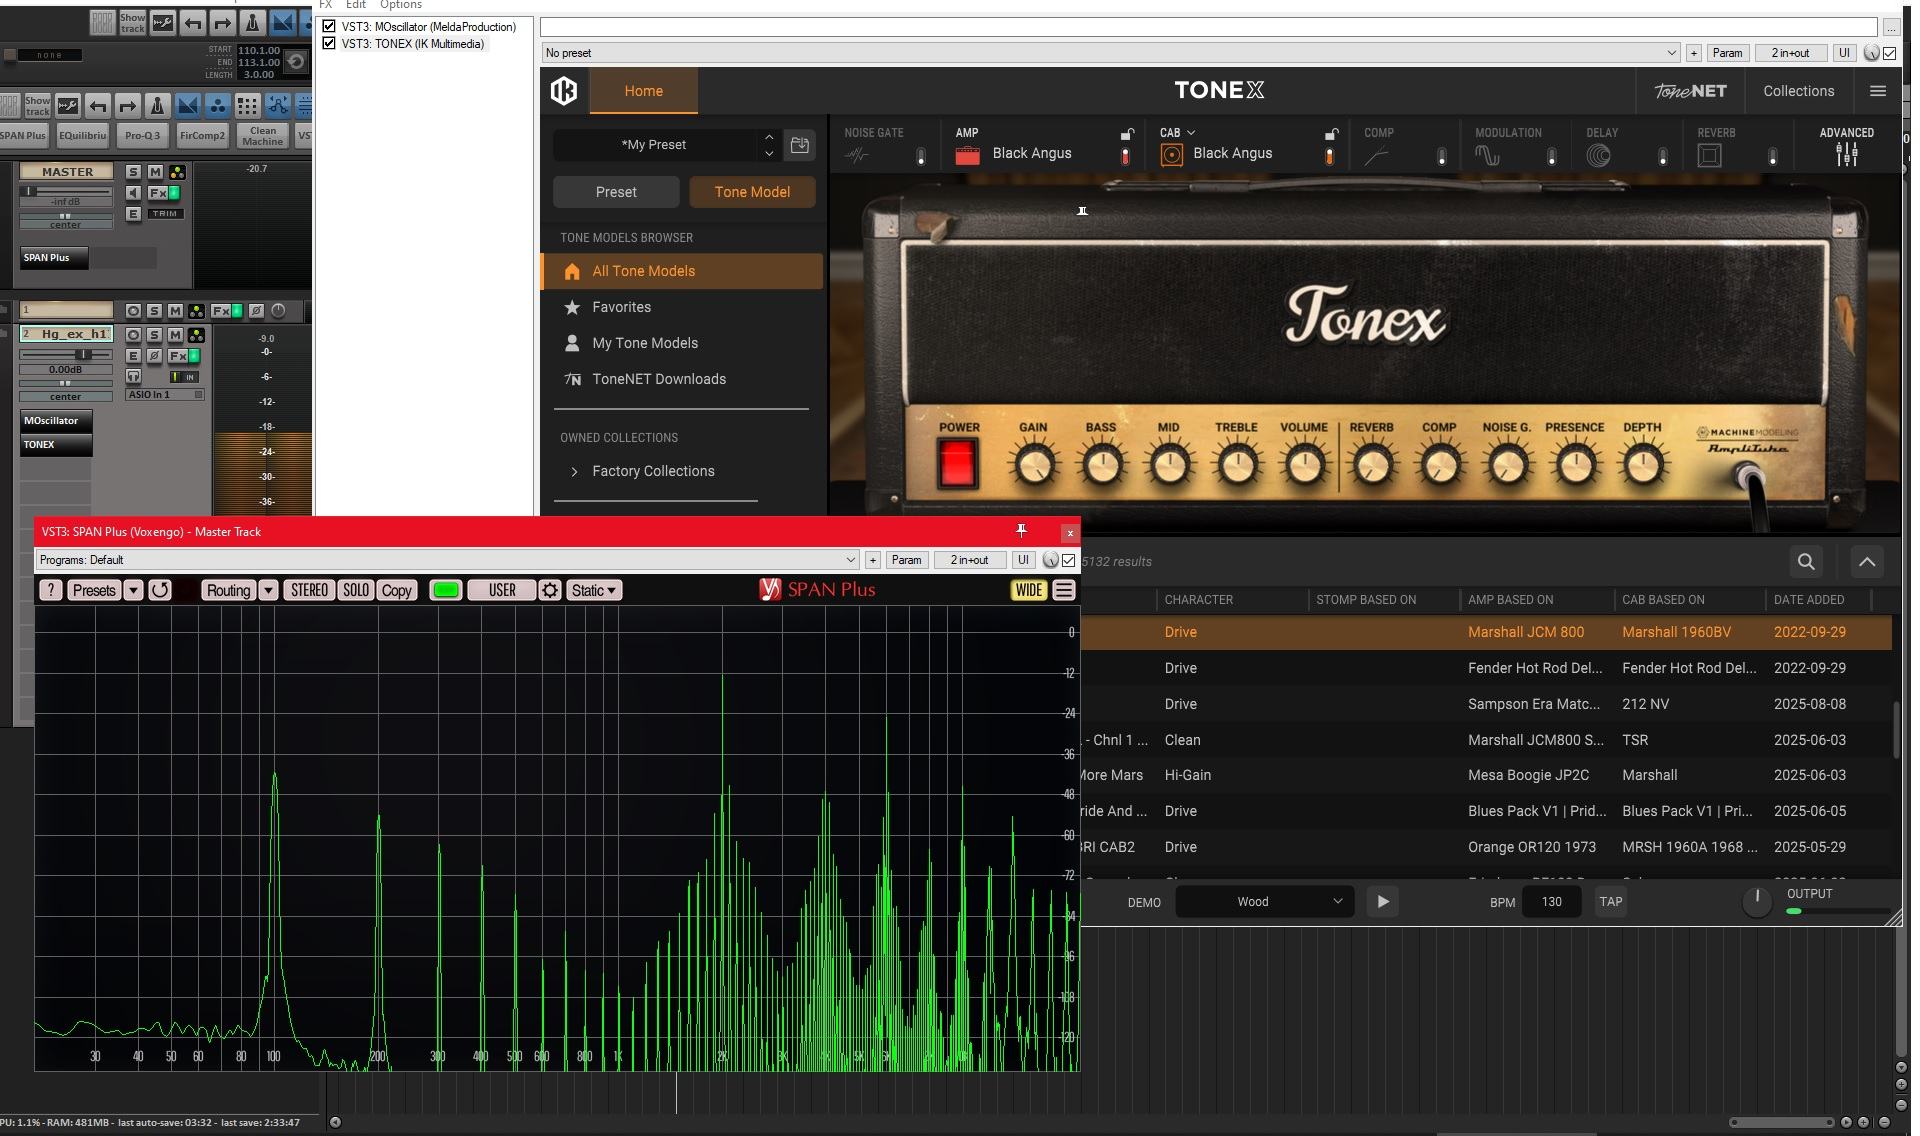
Task: Expand Factory Collections
Action: click(x=574, y=471)
